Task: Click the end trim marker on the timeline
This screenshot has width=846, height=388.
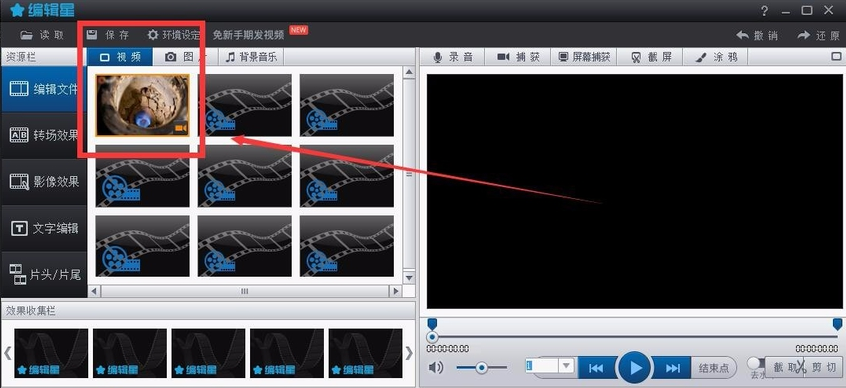Action: click(837, 324)
